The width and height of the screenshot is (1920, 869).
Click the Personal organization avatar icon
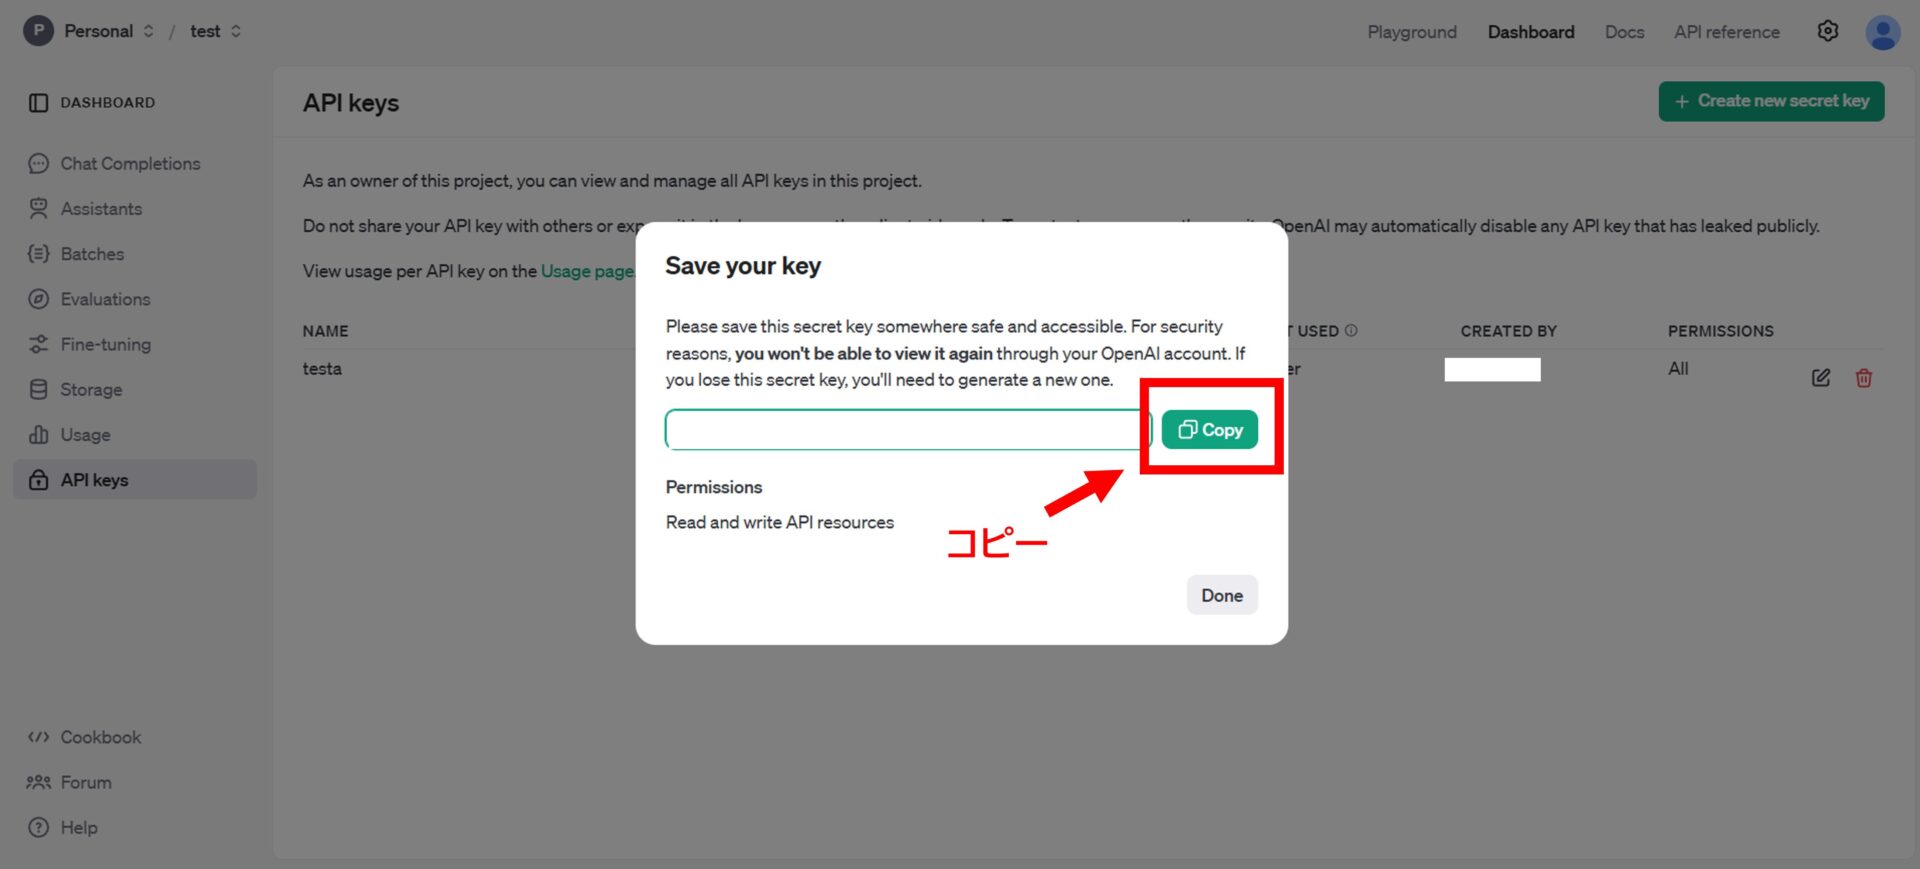(x=38, y=31)
